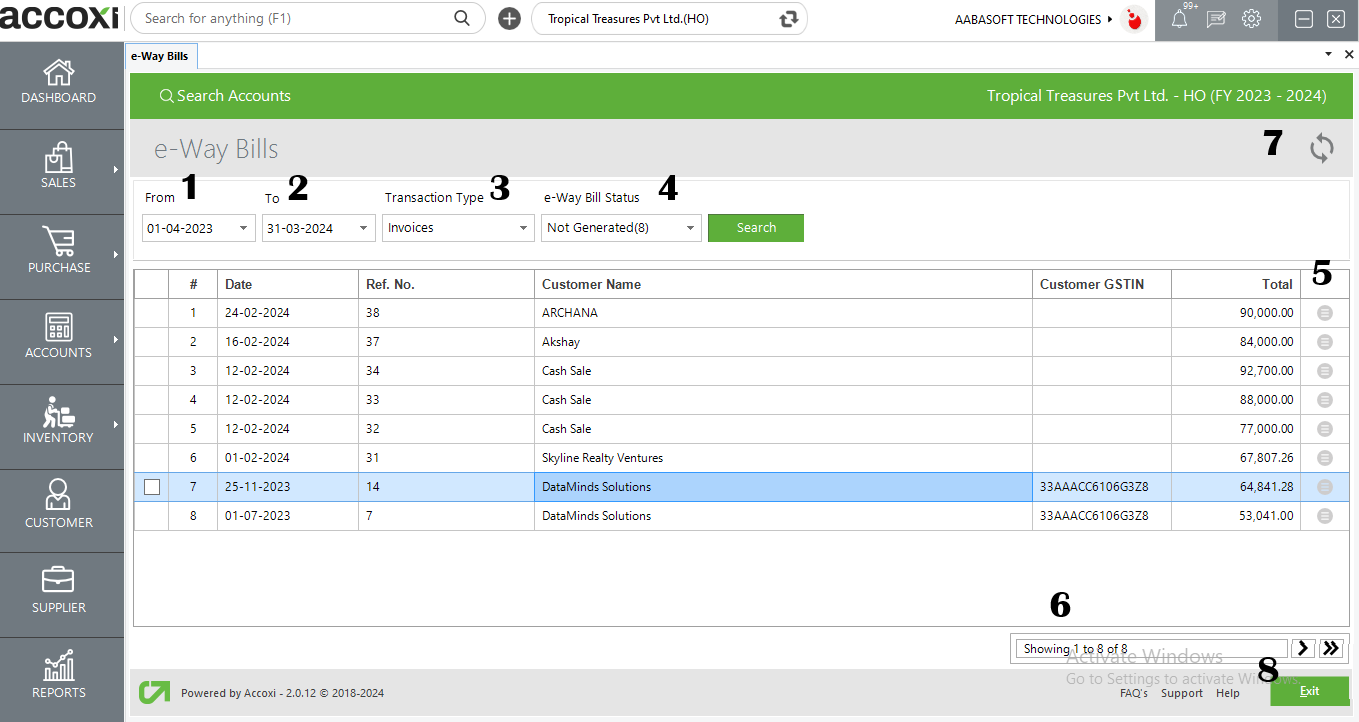Open the Transaction Type dropdown
Image resolution: width=1359 pixels, height=722 pixels.
click(523, 228)
